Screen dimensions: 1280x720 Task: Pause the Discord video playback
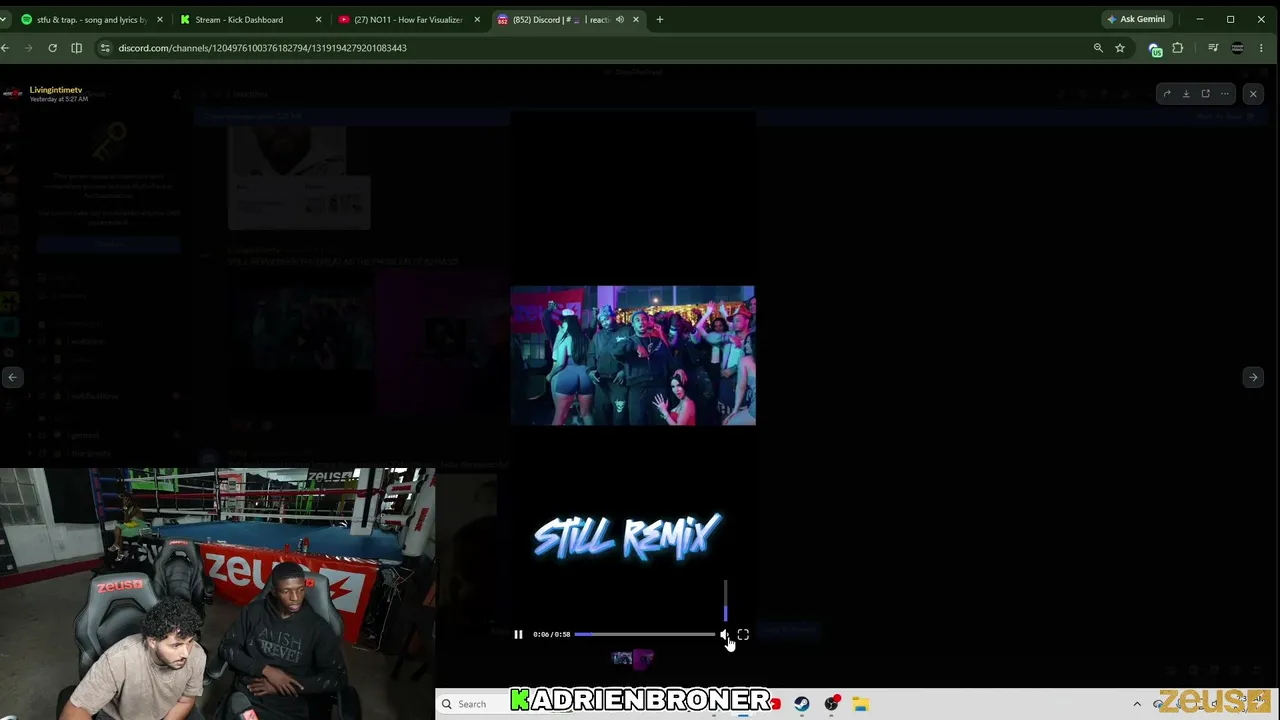coord(518,634)
